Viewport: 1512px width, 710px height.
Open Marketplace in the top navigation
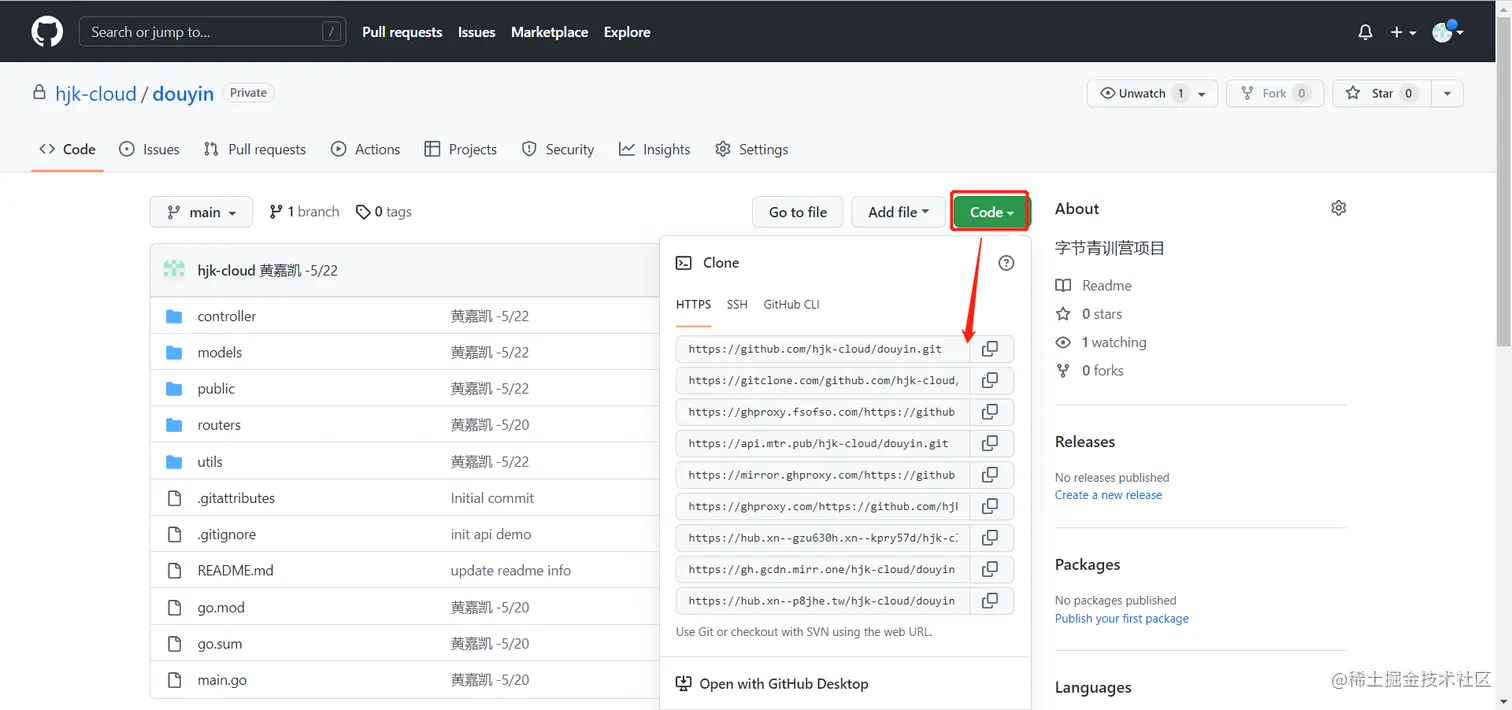[549, 32]
